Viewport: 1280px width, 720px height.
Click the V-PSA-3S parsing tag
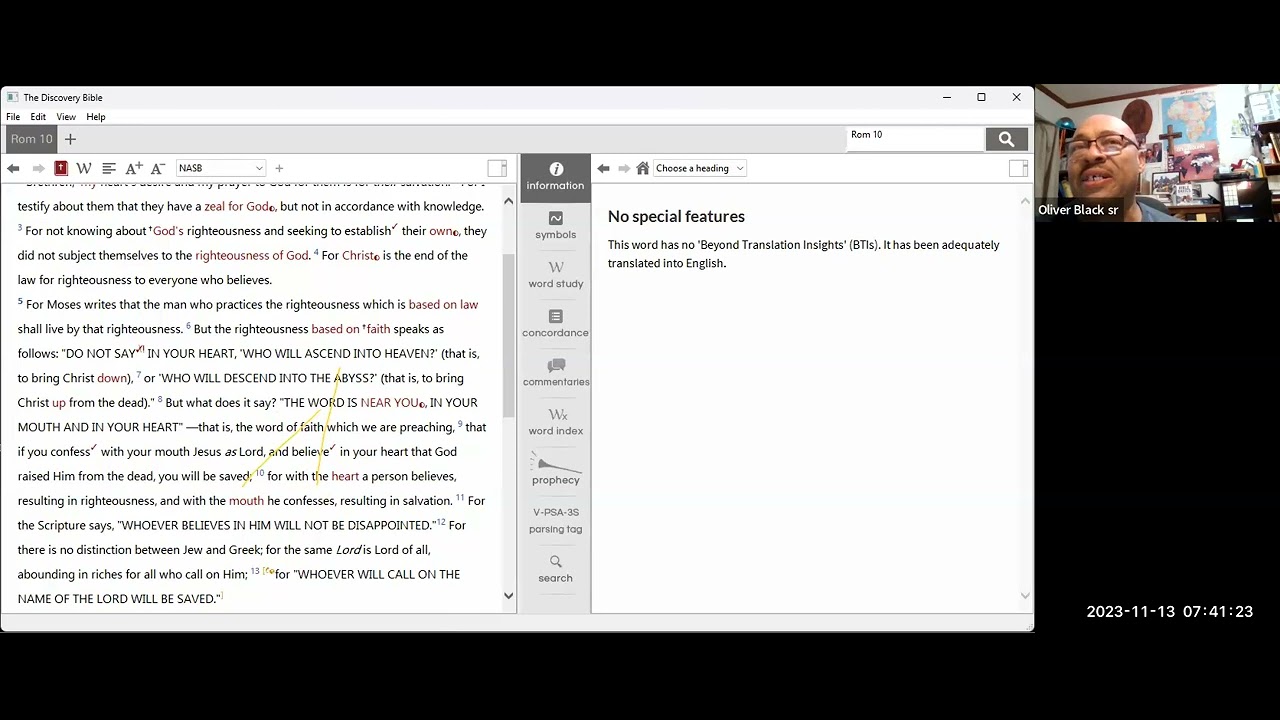tap(555, 520)
